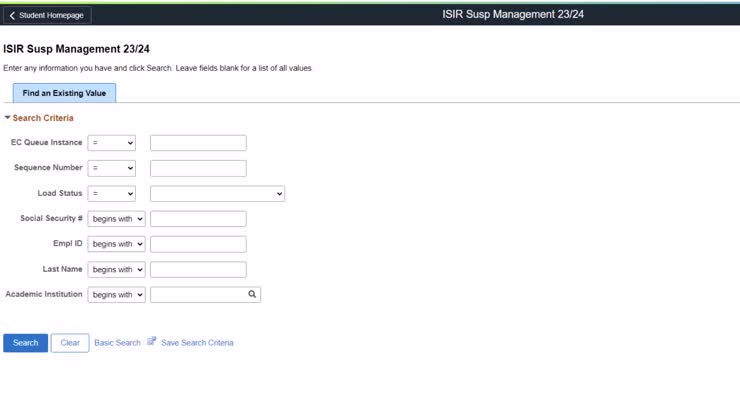Click the Last Name input field
Image resolution: width=740 pixels, height=416 pixels.
coord(198,270)
